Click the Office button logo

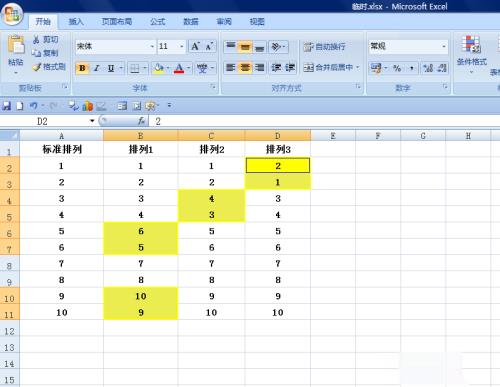click(x=12, y=15)
